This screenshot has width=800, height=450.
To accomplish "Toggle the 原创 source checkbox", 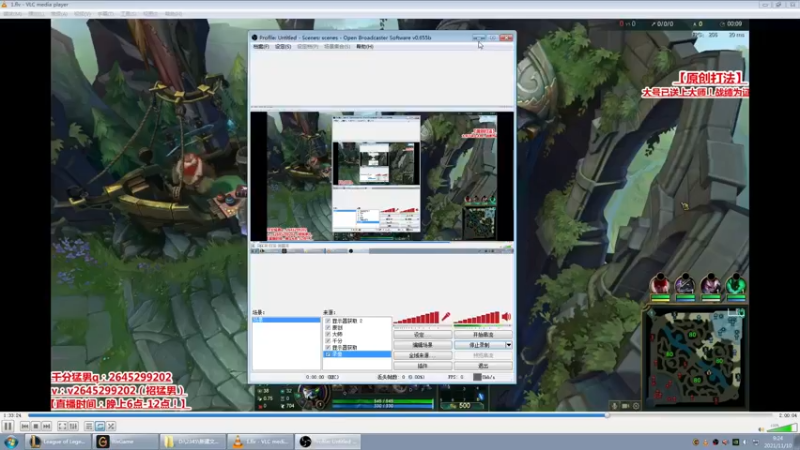I will pos(328,328).
